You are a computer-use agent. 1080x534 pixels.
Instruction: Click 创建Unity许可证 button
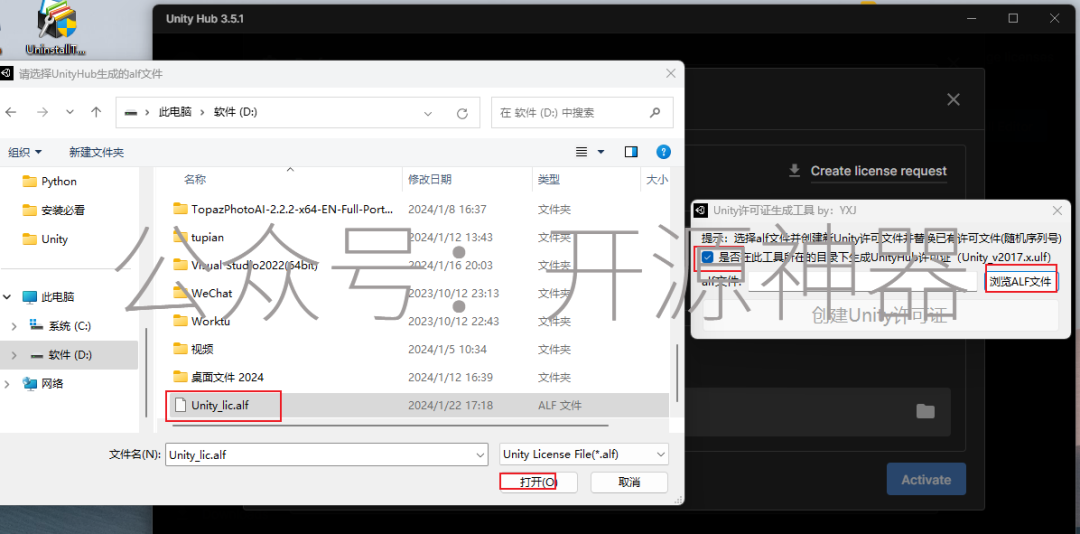(880, 316)
